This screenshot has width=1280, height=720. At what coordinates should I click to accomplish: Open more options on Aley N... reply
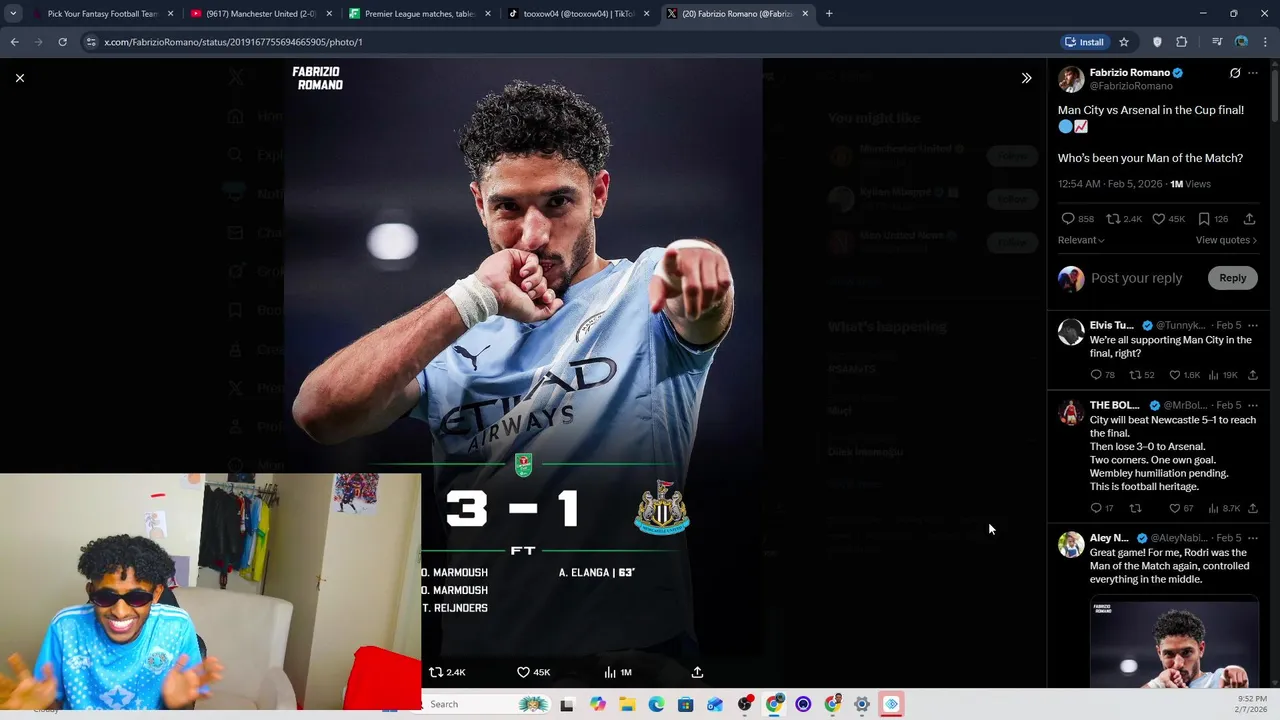(1253, 538)
